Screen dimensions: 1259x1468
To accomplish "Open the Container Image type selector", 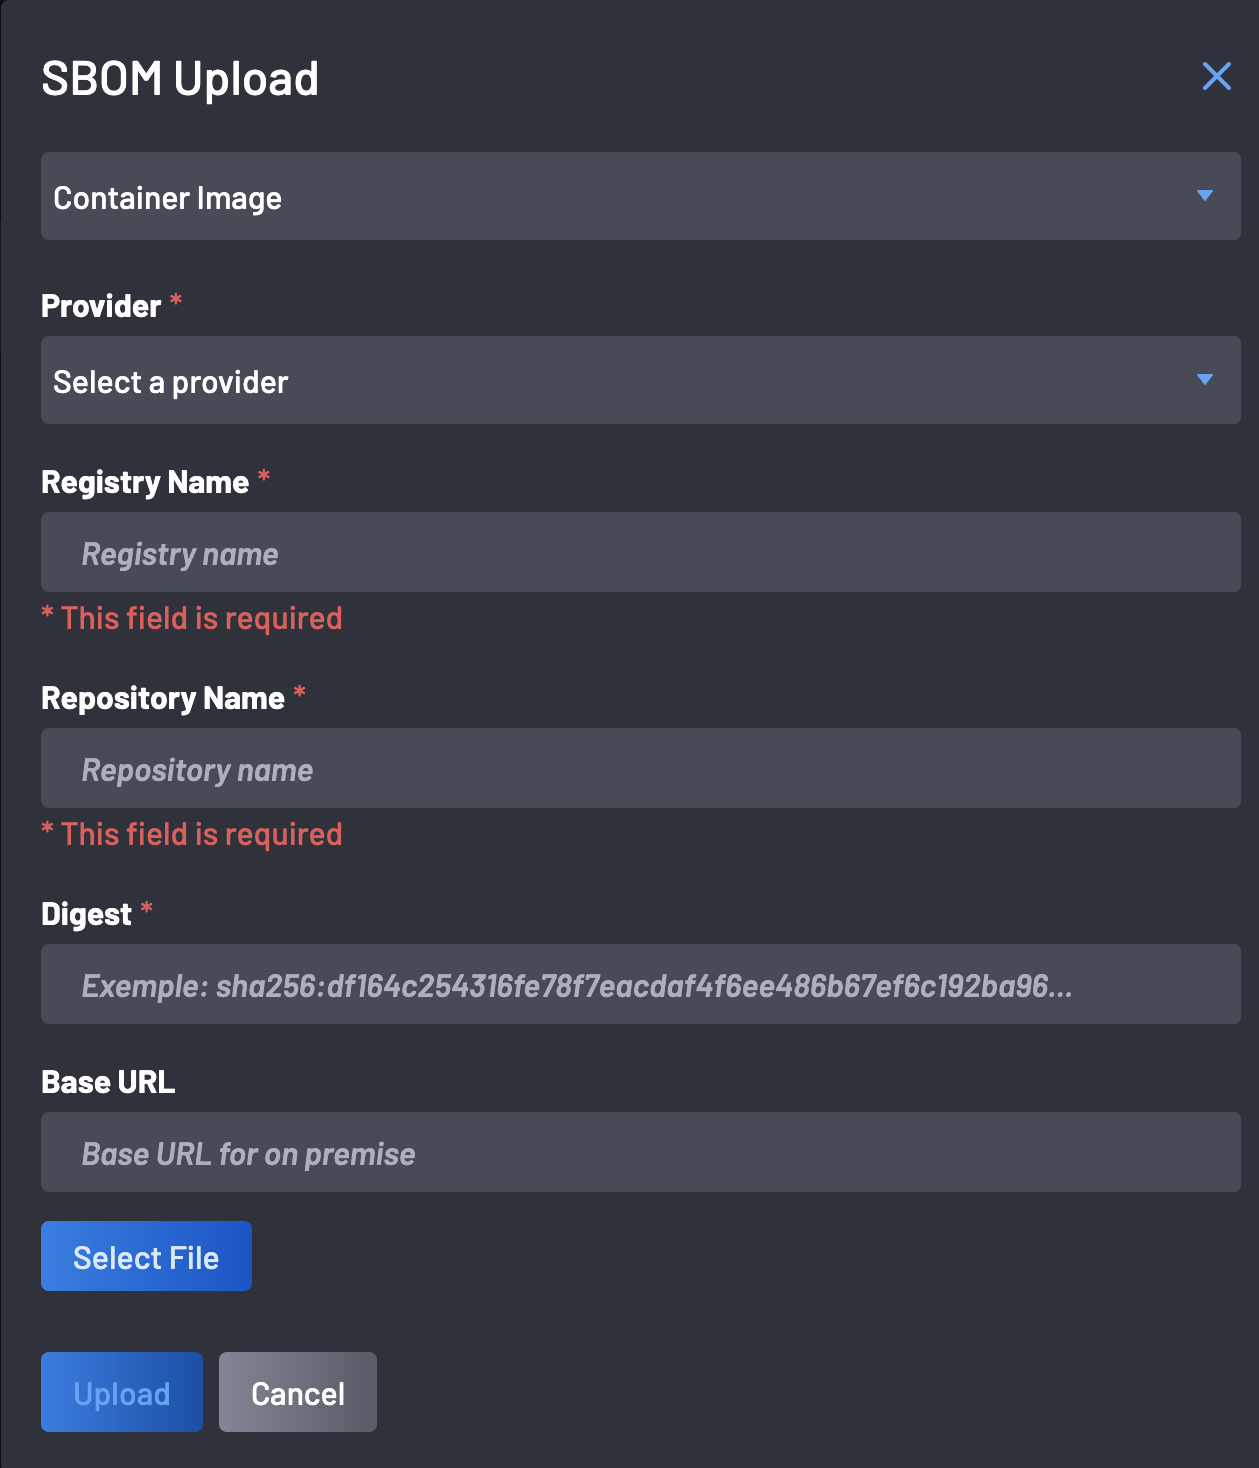I will pos(640,196).
